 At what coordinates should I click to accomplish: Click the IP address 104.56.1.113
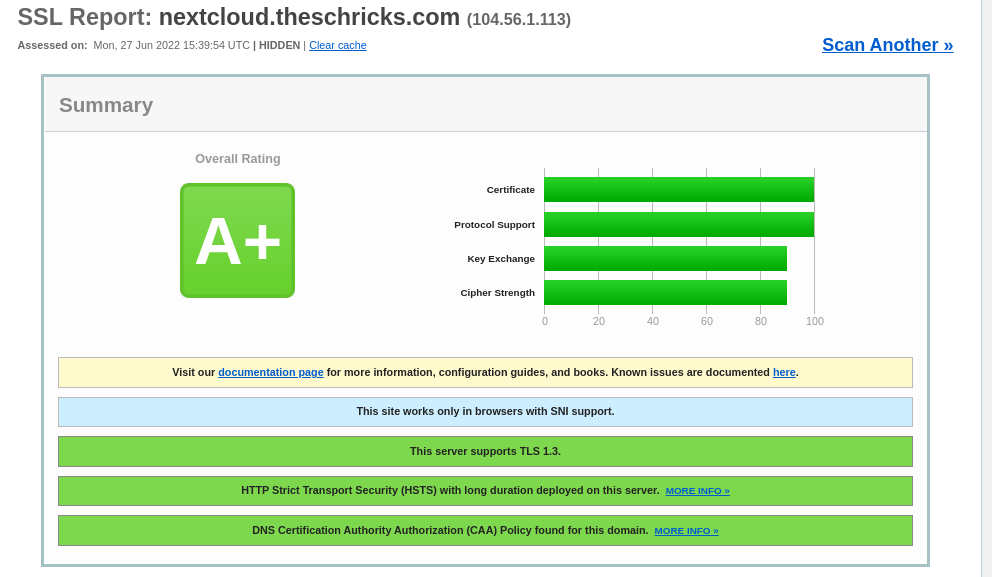[518, 20]
